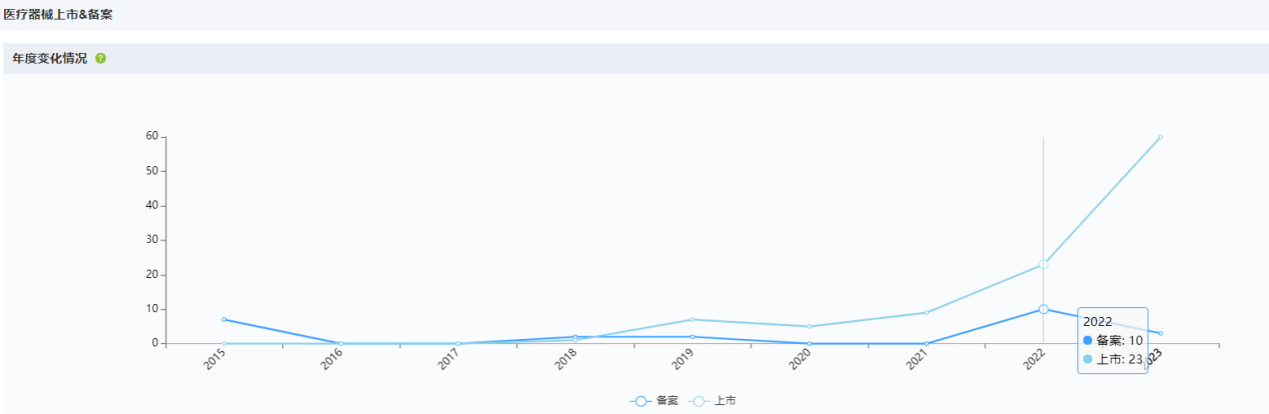Click the 上市 data point for 2019
This screenshot has height=414, width=1269.
tap(692, 319)
